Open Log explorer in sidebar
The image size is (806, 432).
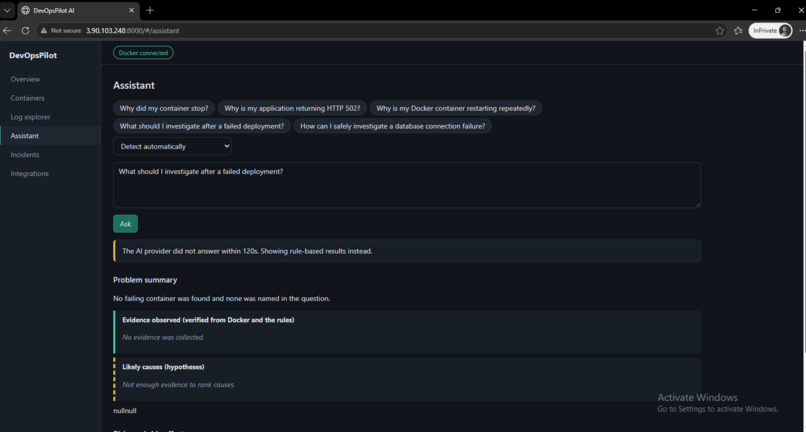click(30, 117)
